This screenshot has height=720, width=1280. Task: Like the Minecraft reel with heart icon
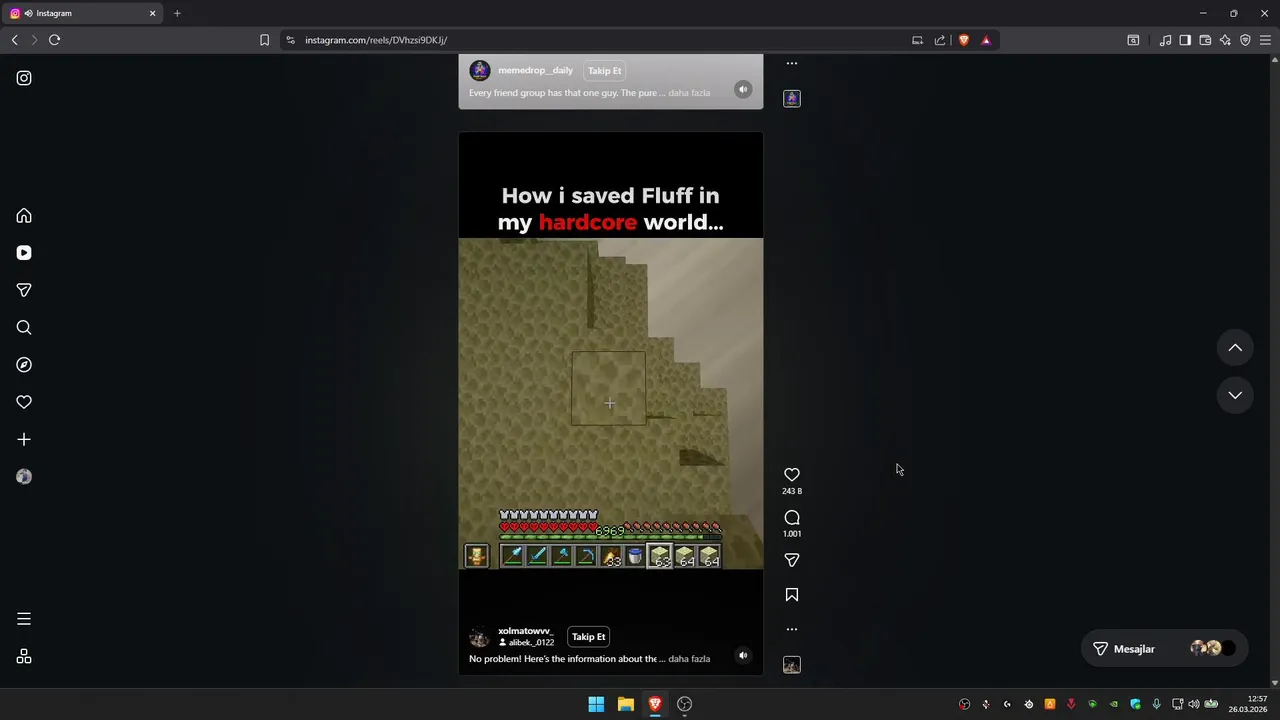pyautogui.click(x=792, y=475)
